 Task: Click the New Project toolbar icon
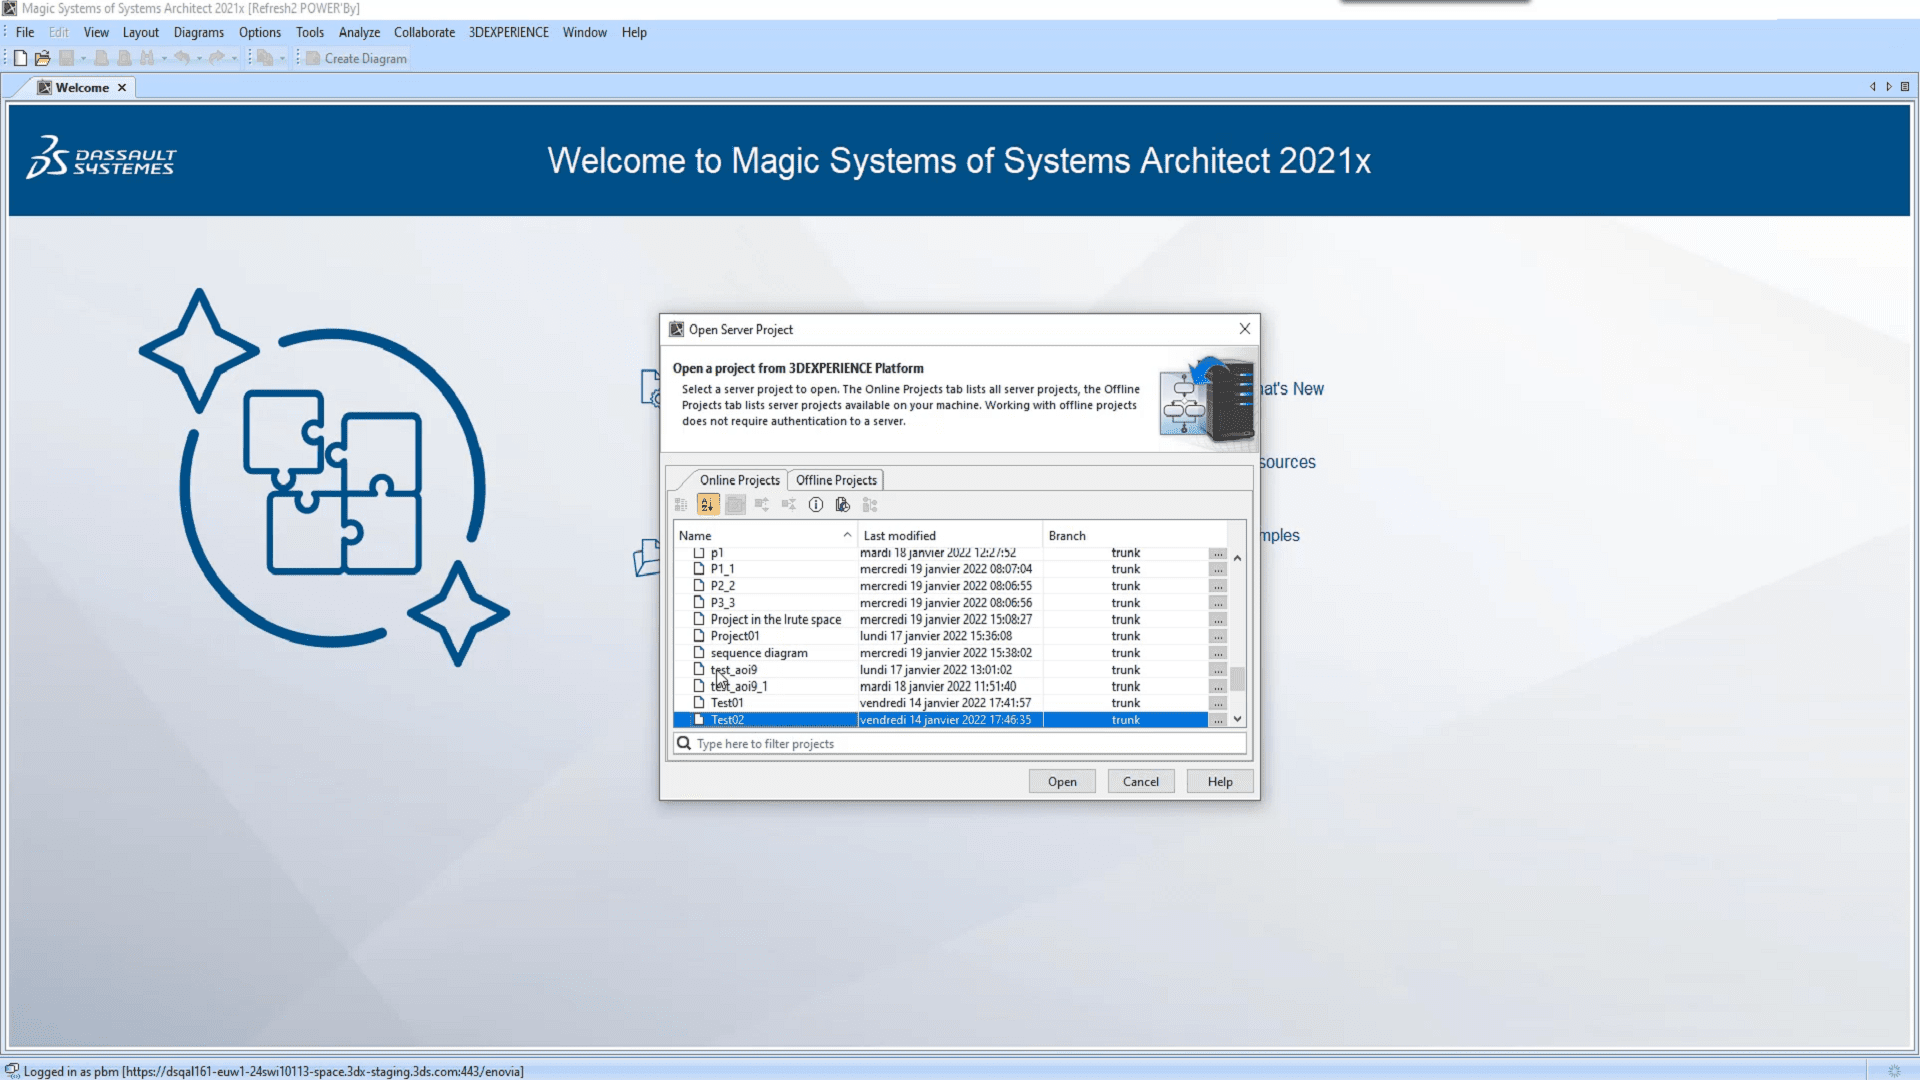pos(20,58)
